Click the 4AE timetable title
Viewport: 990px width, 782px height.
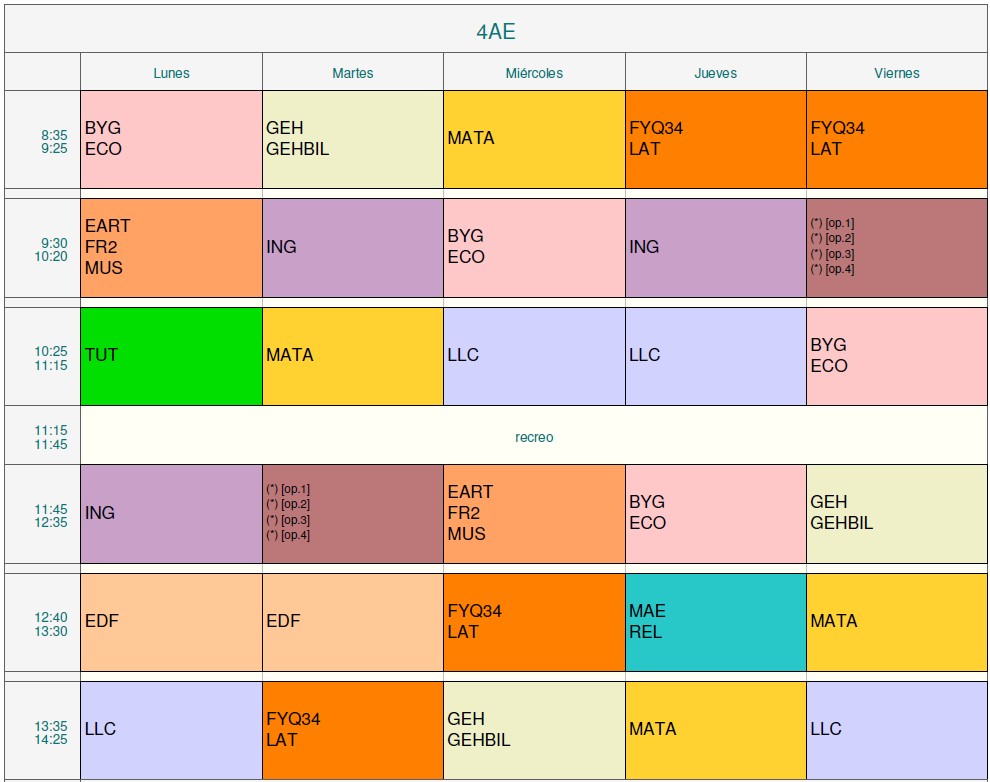point(496,31)
